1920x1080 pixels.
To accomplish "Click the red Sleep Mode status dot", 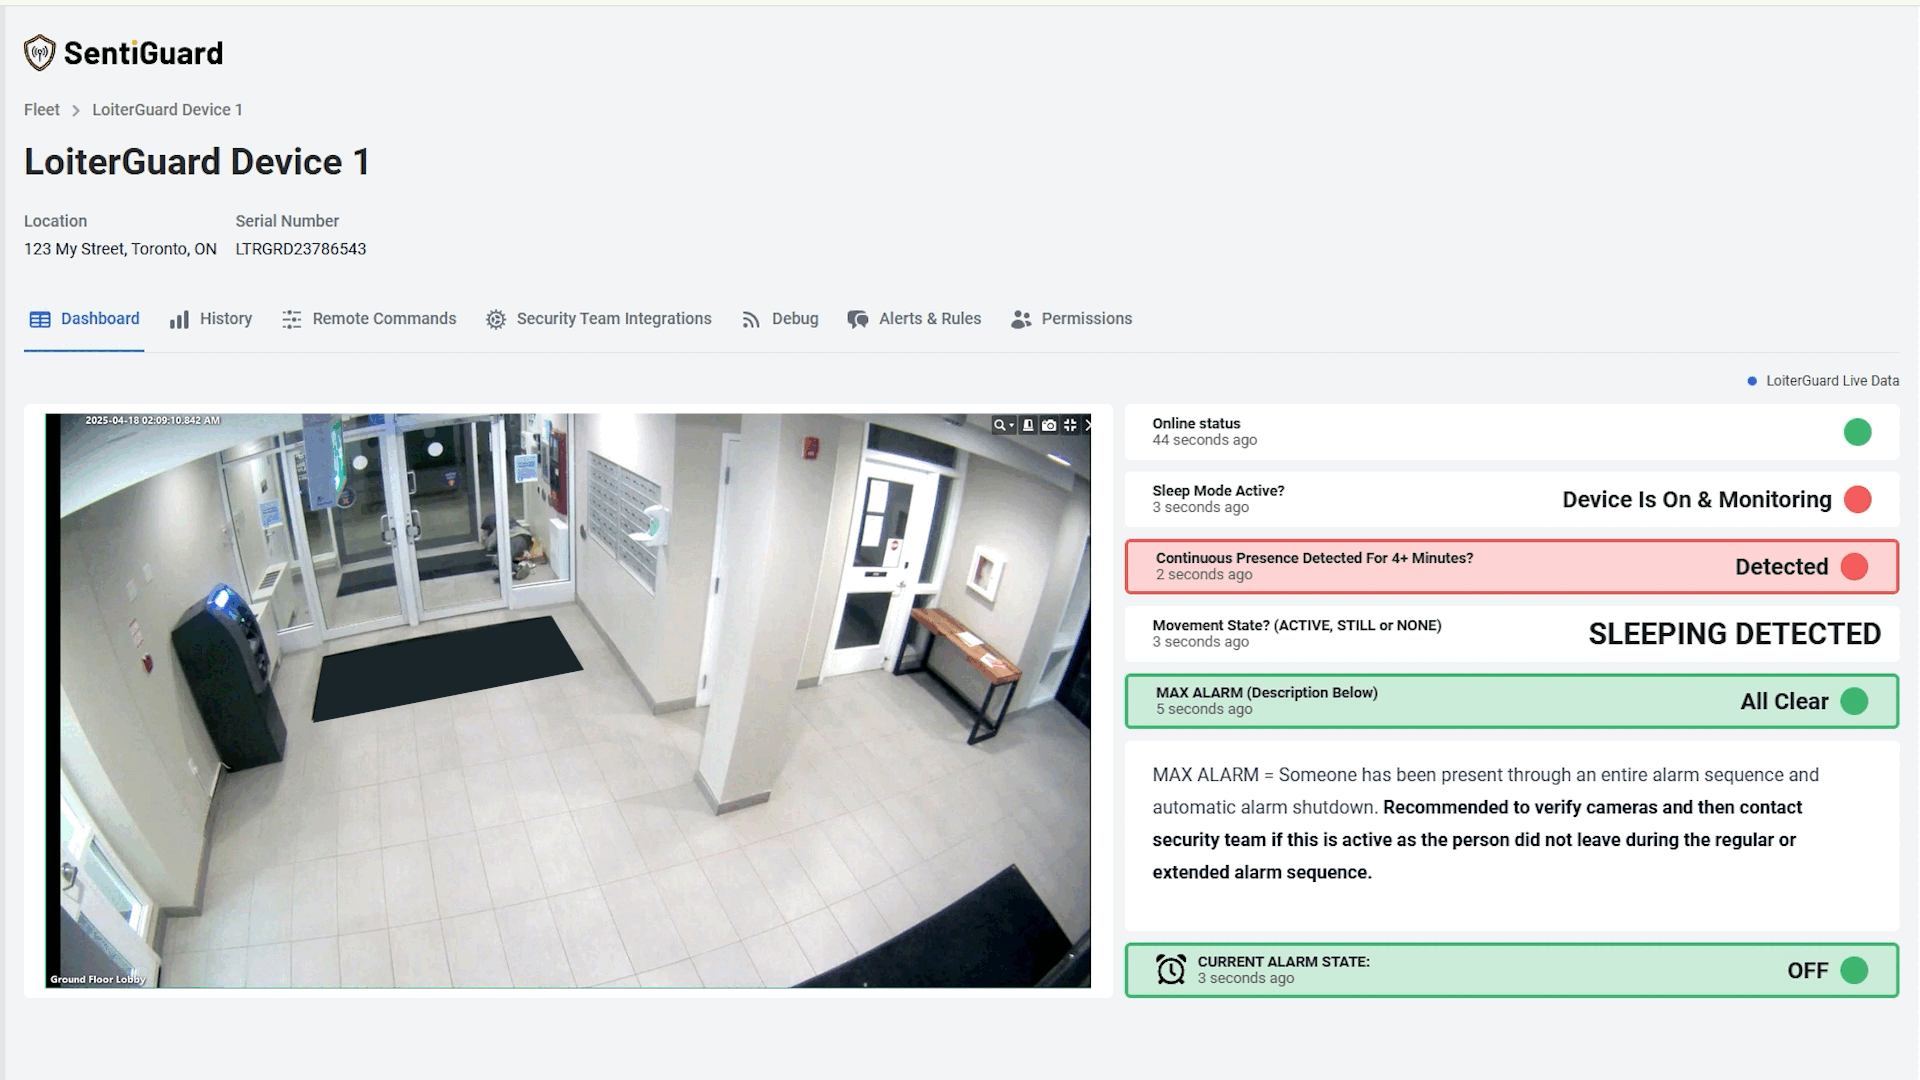I will point(1857,499).
